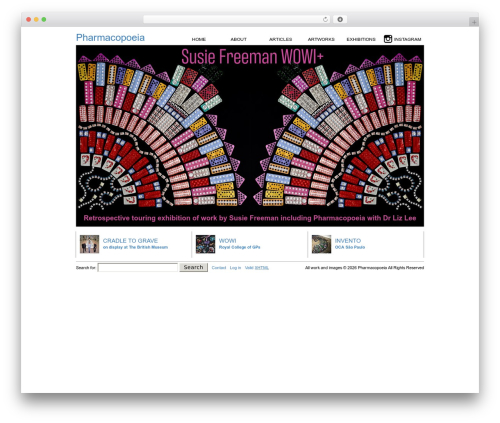Open the INVENTO link
This screenshot has width=500, height=423.
[x=348, y=241]
